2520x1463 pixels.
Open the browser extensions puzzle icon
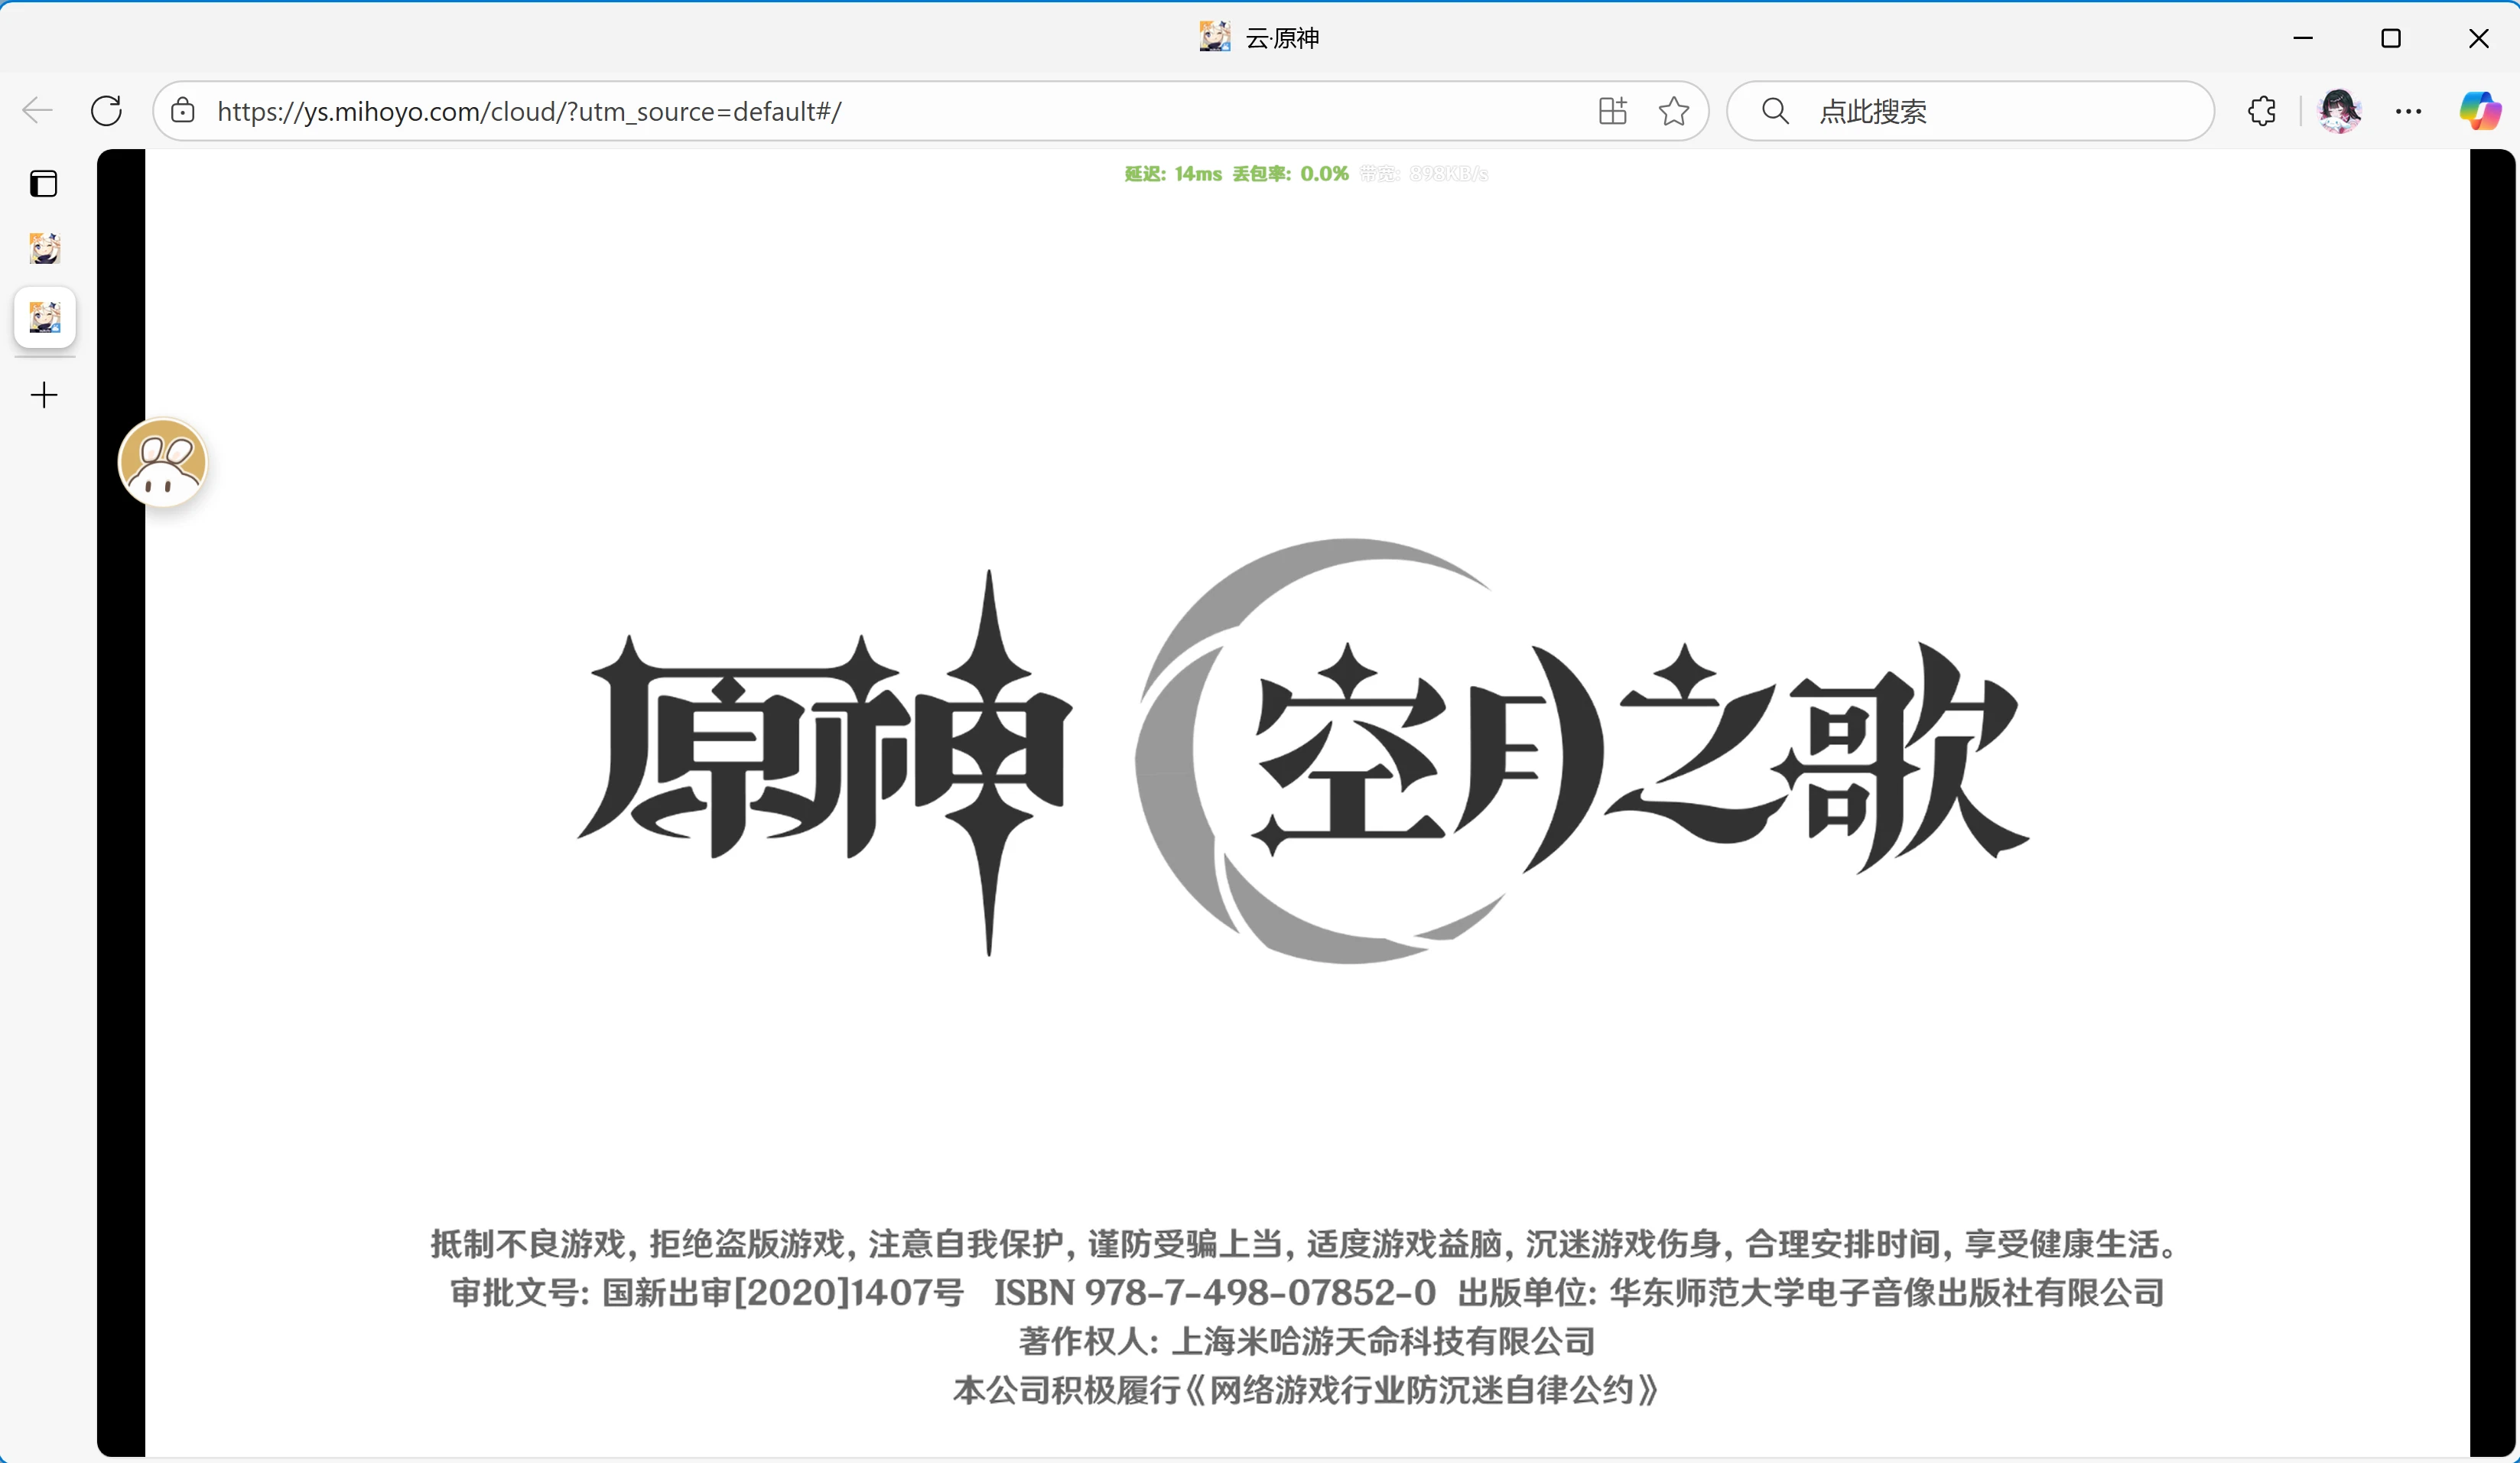click(2262, 110)
